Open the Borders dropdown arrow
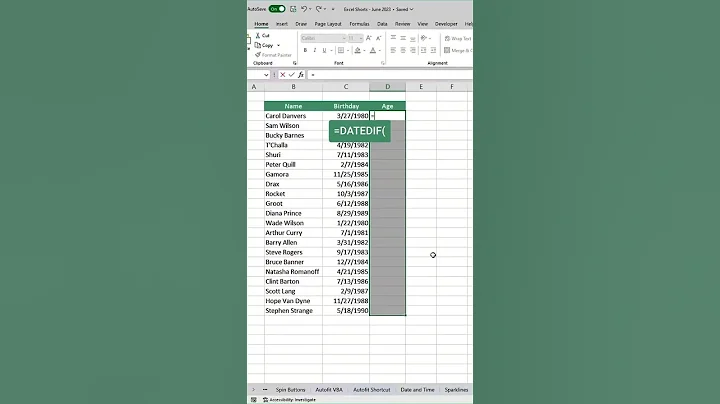720x404 pixels. coord(348,50)
